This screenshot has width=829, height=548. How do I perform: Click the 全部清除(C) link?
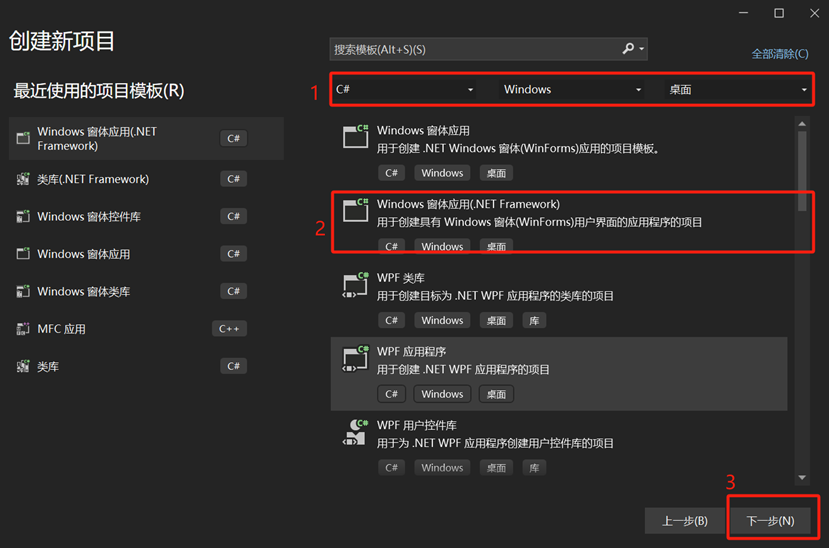(x=780, y=54)
